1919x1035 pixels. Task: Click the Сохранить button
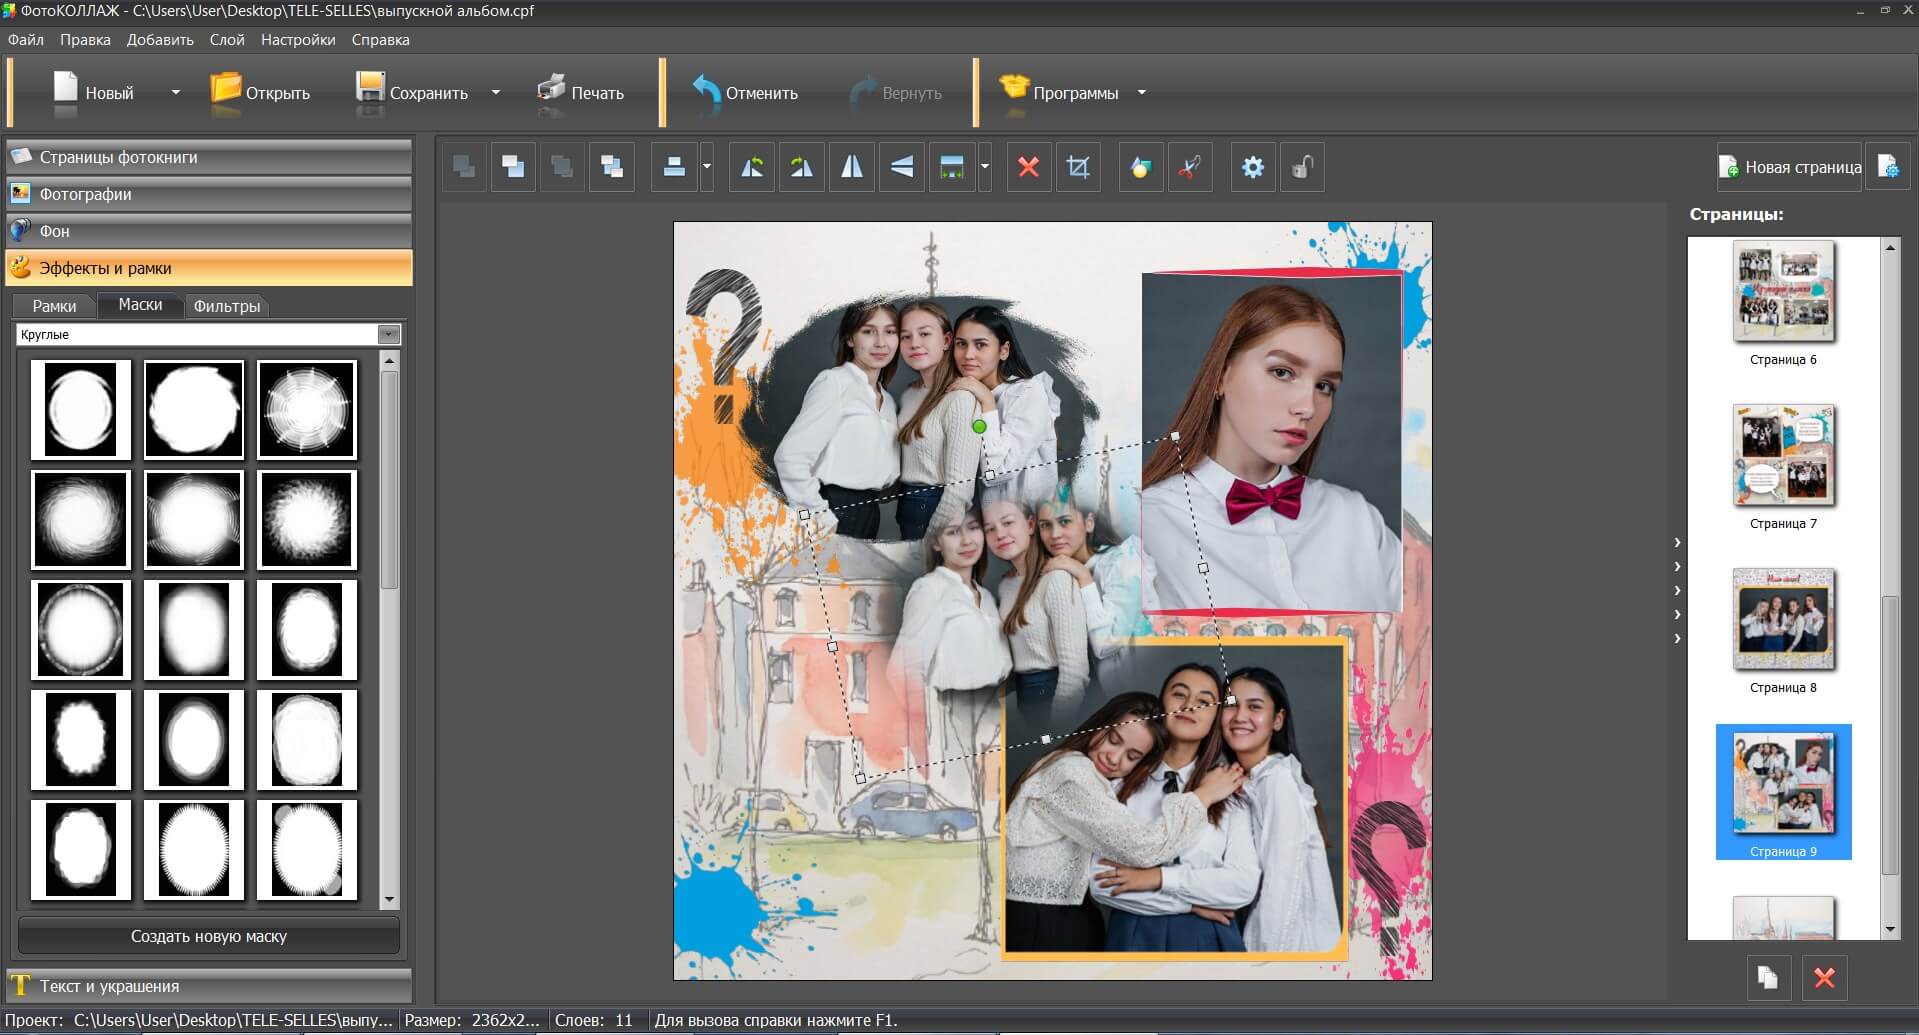pos(412,93)
